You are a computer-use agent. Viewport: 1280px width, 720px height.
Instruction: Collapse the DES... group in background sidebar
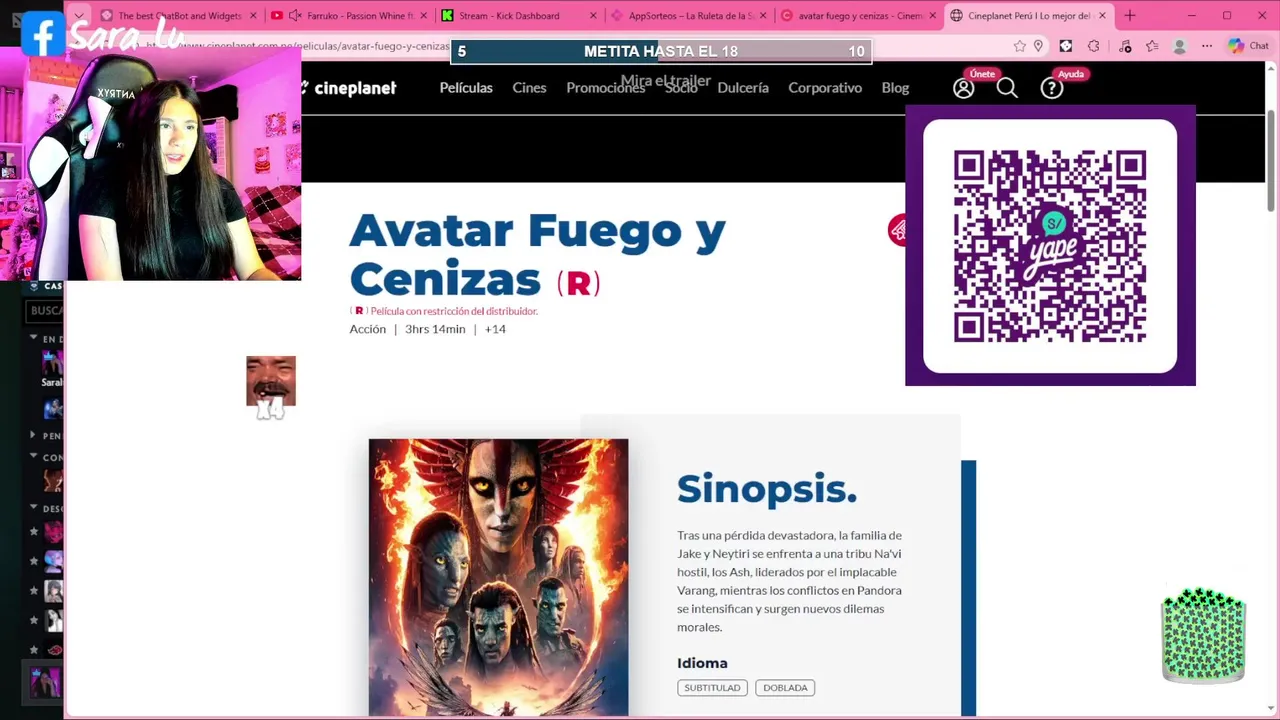(x=33, y=508)
